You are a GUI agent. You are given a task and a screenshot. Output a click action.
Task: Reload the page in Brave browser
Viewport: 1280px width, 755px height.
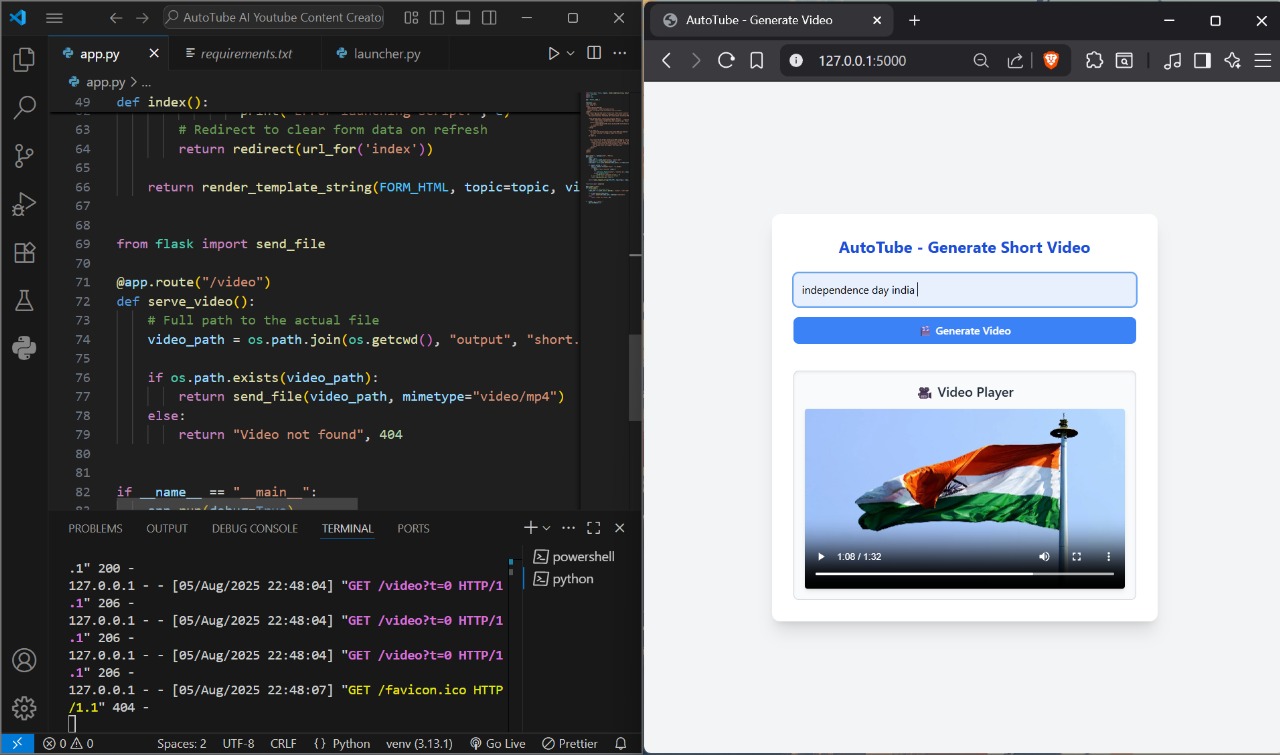pyautogui.click(x=726, y=60)
